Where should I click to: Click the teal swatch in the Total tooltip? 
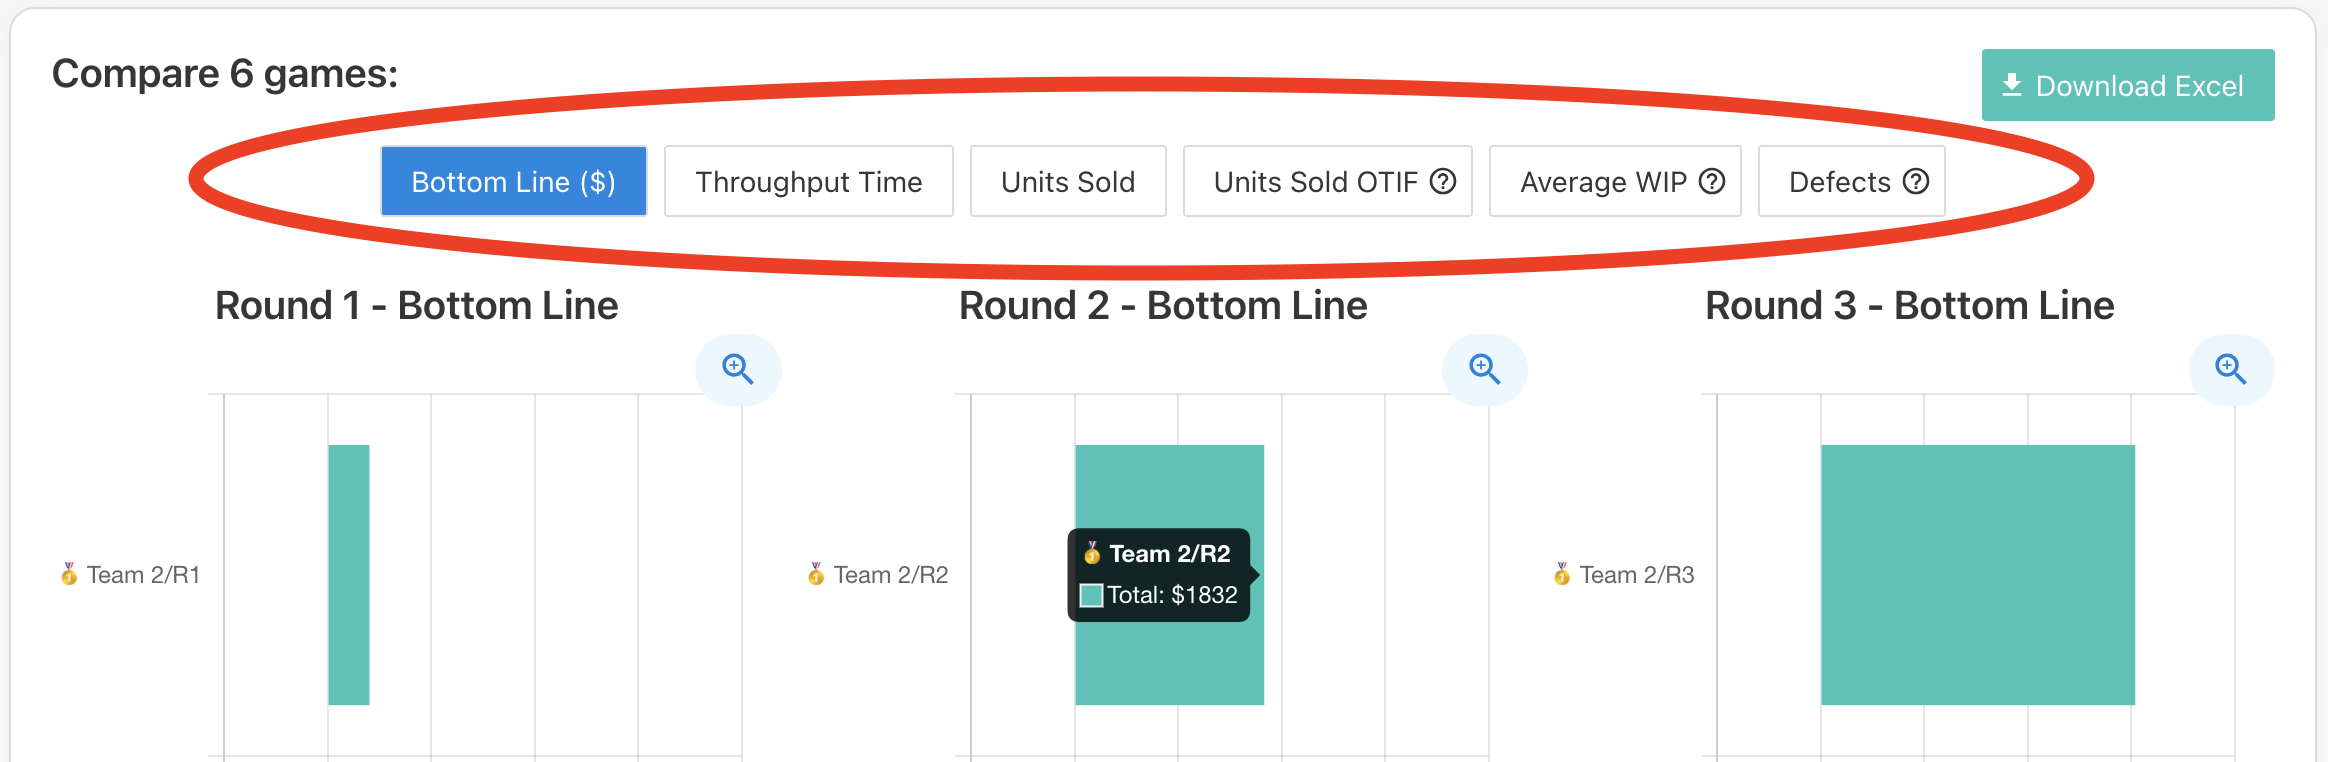coord(1091,596)
